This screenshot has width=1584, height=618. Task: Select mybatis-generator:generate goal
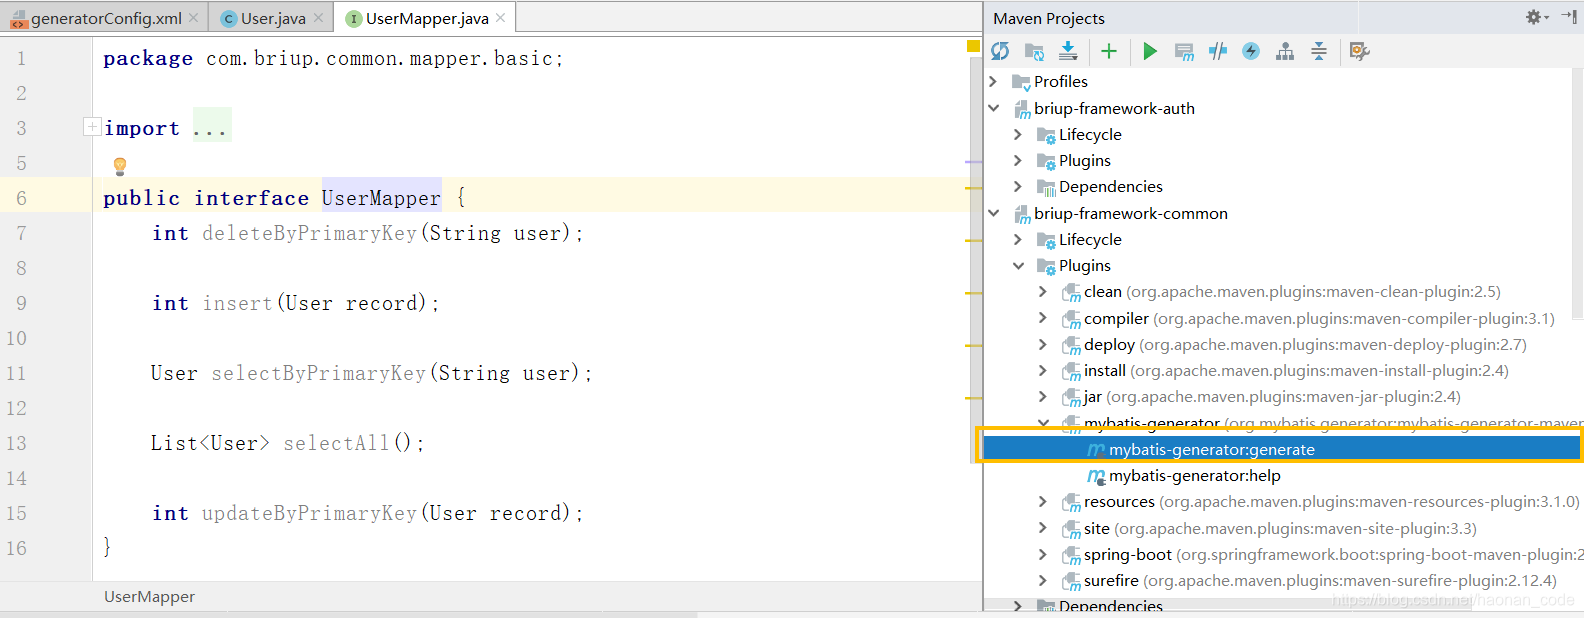point(1283,449)
